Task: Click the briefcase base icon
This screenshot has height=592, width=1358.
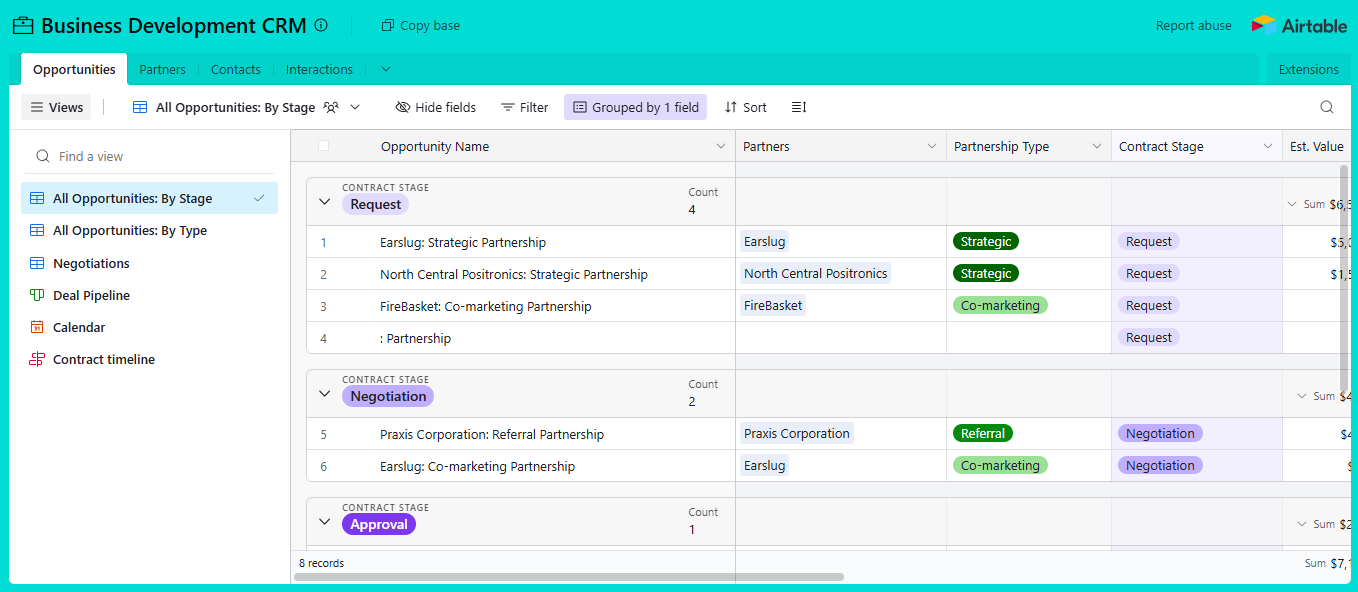Action: click(23, 26)
